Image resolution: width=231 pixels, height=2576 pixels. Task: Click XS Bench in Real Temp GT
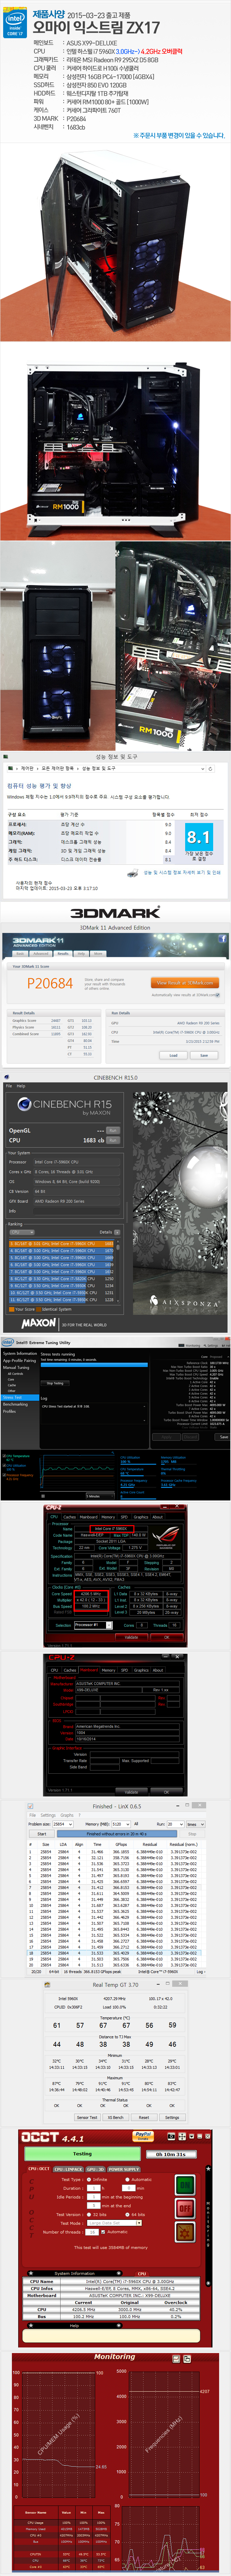pos(116,2117)
